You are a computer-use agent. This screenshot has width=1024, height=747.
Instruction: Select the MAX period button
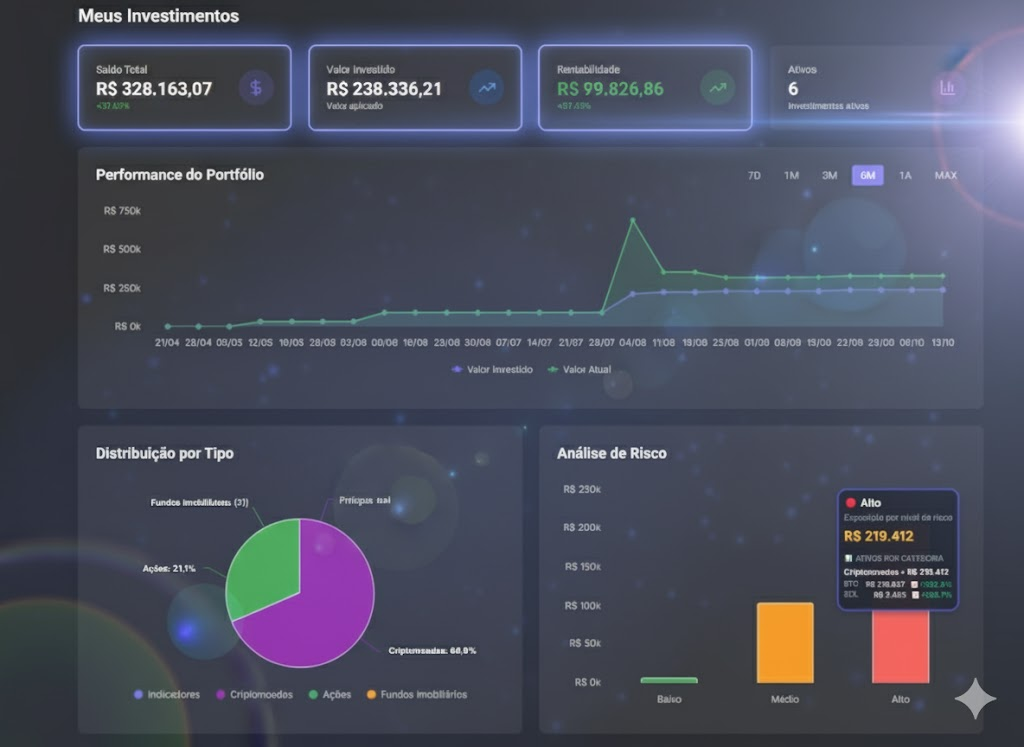(945, 175)
